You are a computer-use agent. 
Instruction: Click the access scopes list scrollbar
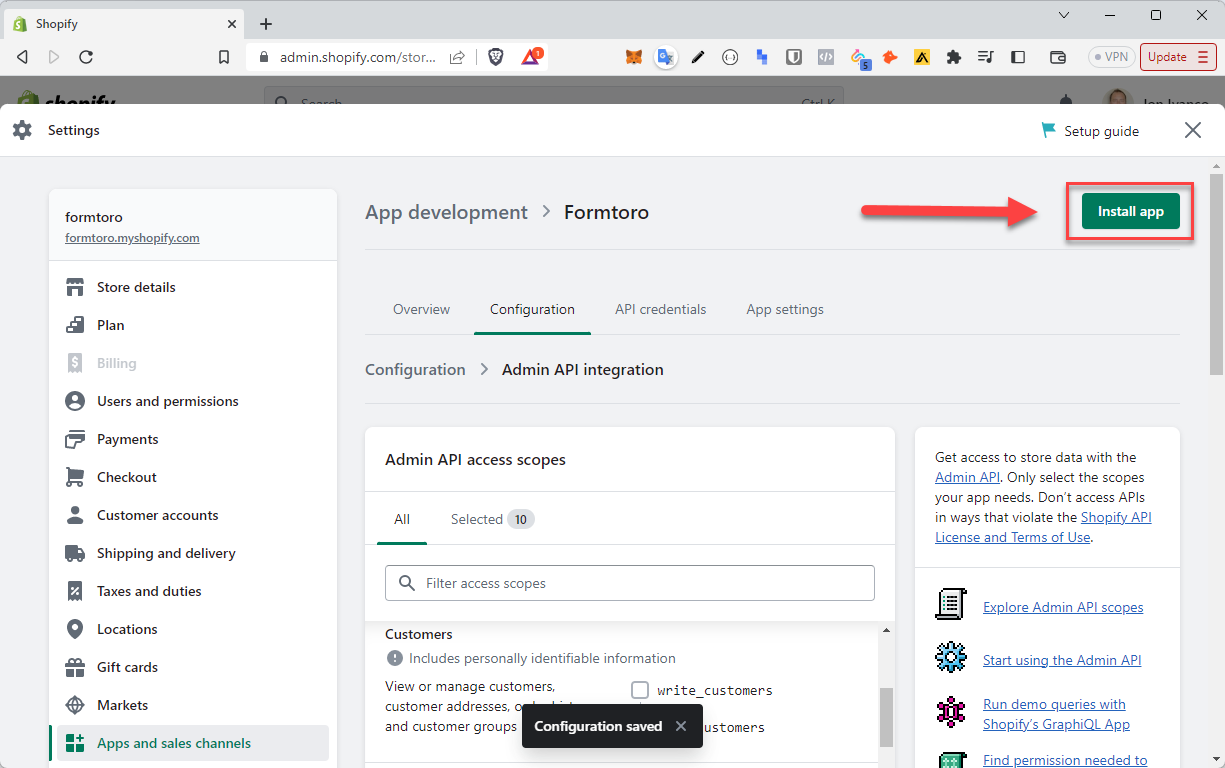pos(885,716)
